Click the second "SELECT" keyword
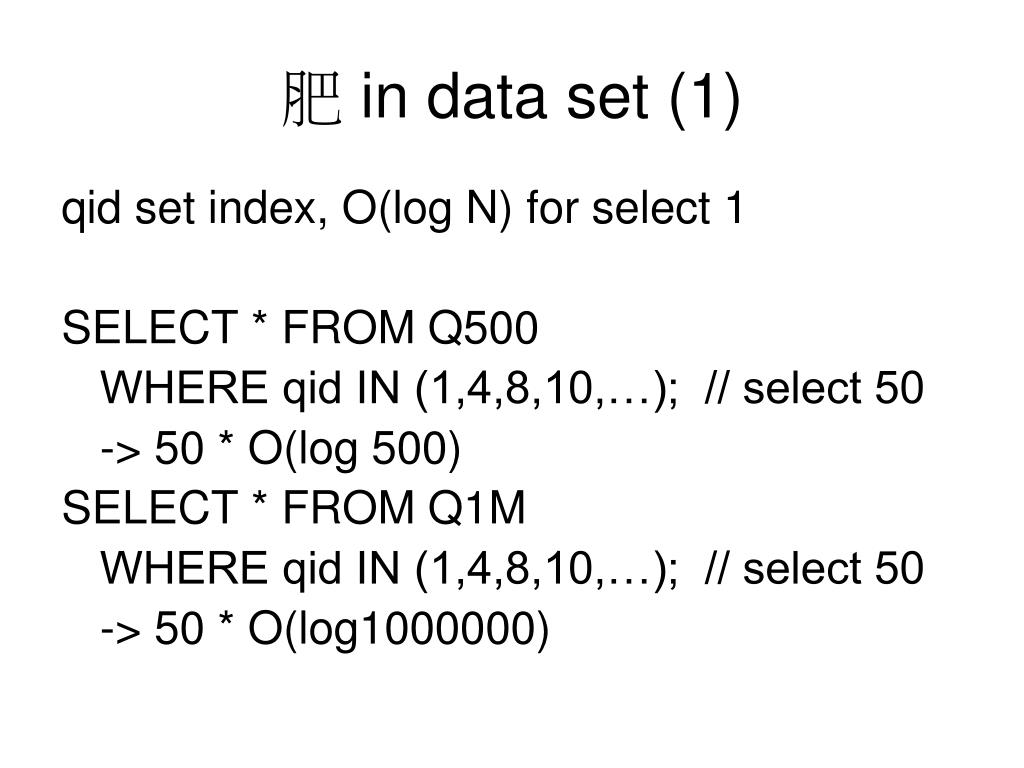 pyautogui.click(x=150, y=507)
